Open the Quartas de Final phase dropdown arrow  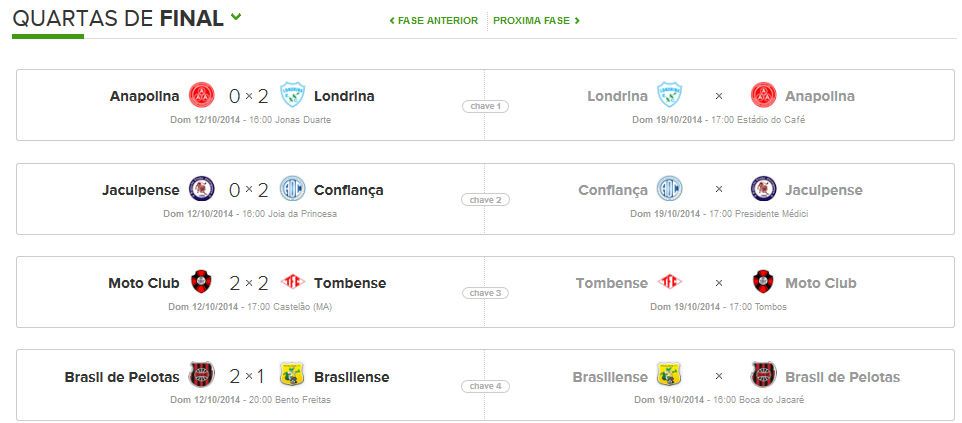coord(236,17)
